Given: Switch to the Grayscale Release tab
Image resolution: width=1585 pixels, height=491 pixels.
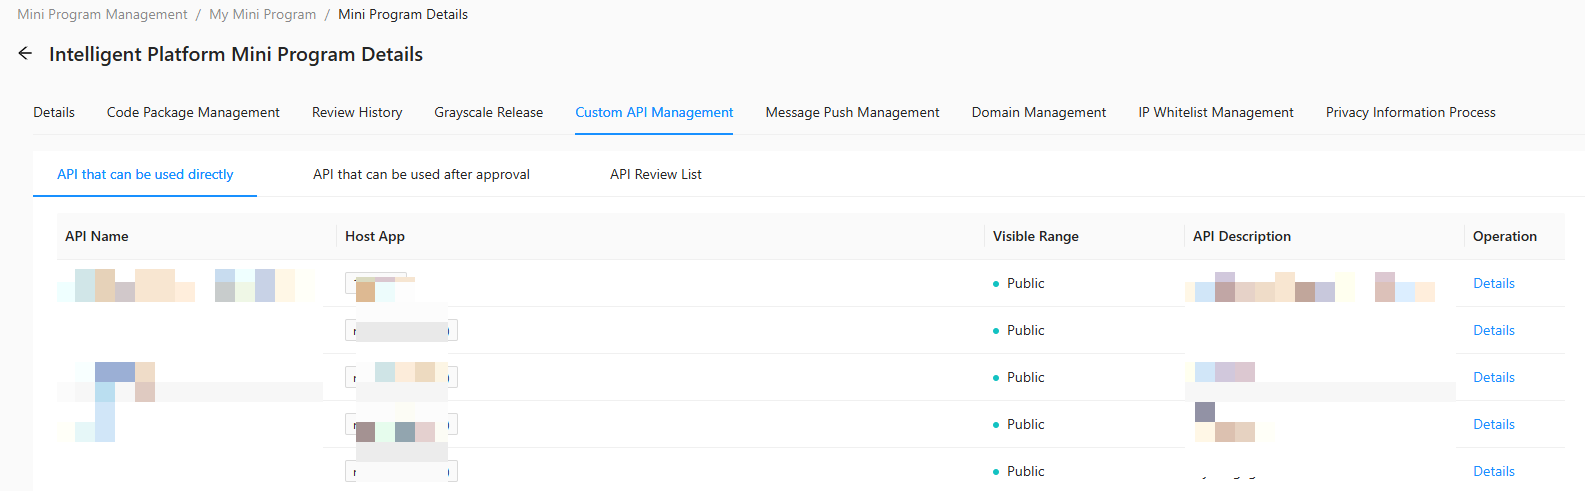Looking at the screenshot, I should click(x=489, y=112).
